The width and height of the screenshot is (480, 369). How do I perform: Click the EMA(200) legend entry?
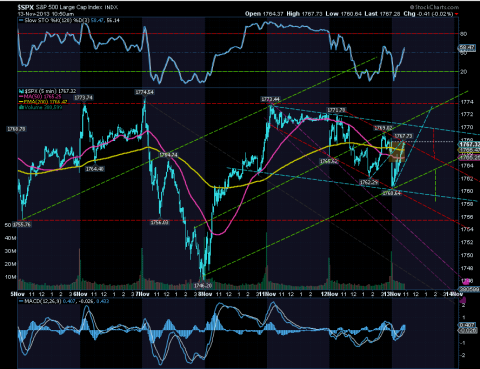click(43, 102)
